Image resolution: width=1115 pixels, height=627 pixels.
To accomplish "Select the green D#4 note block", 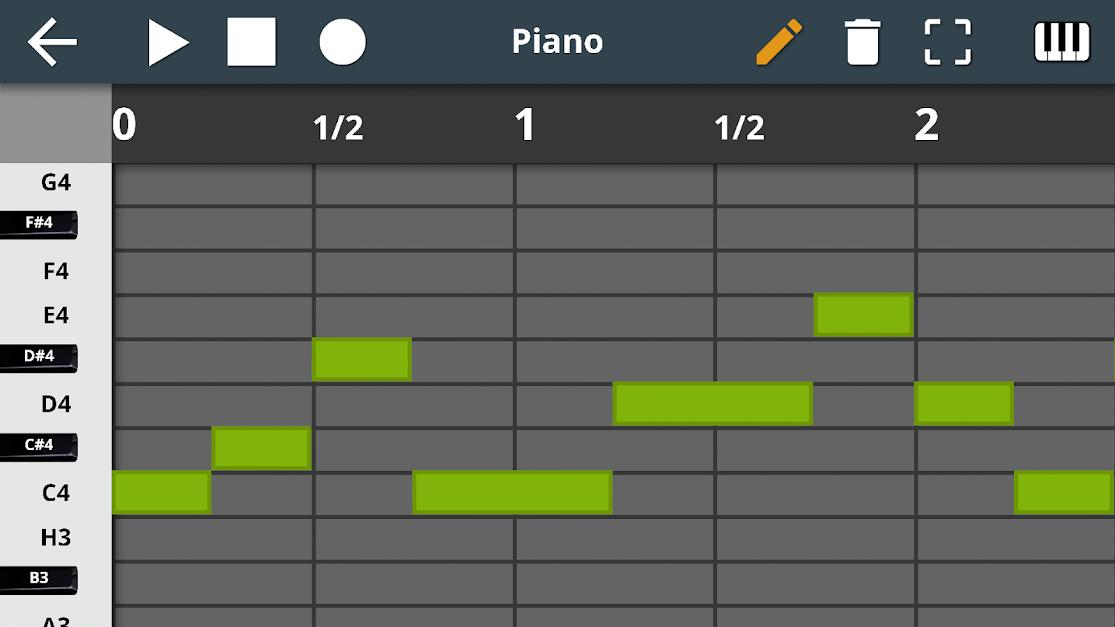I will tap(362, 359).
